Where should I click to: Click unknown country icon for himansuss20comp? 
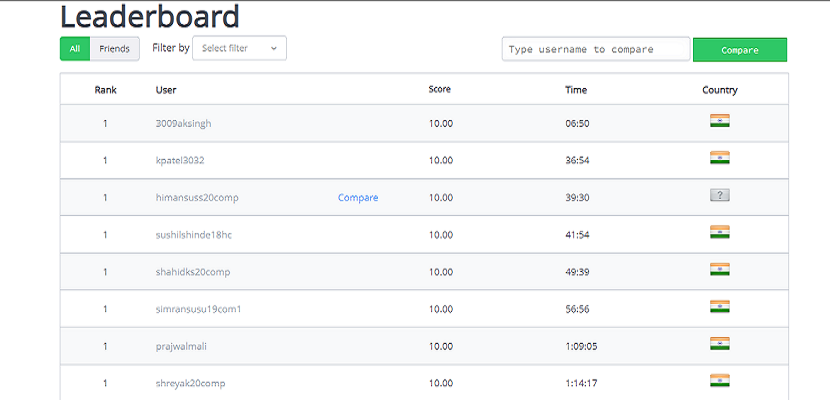click(x=719, y=195)
